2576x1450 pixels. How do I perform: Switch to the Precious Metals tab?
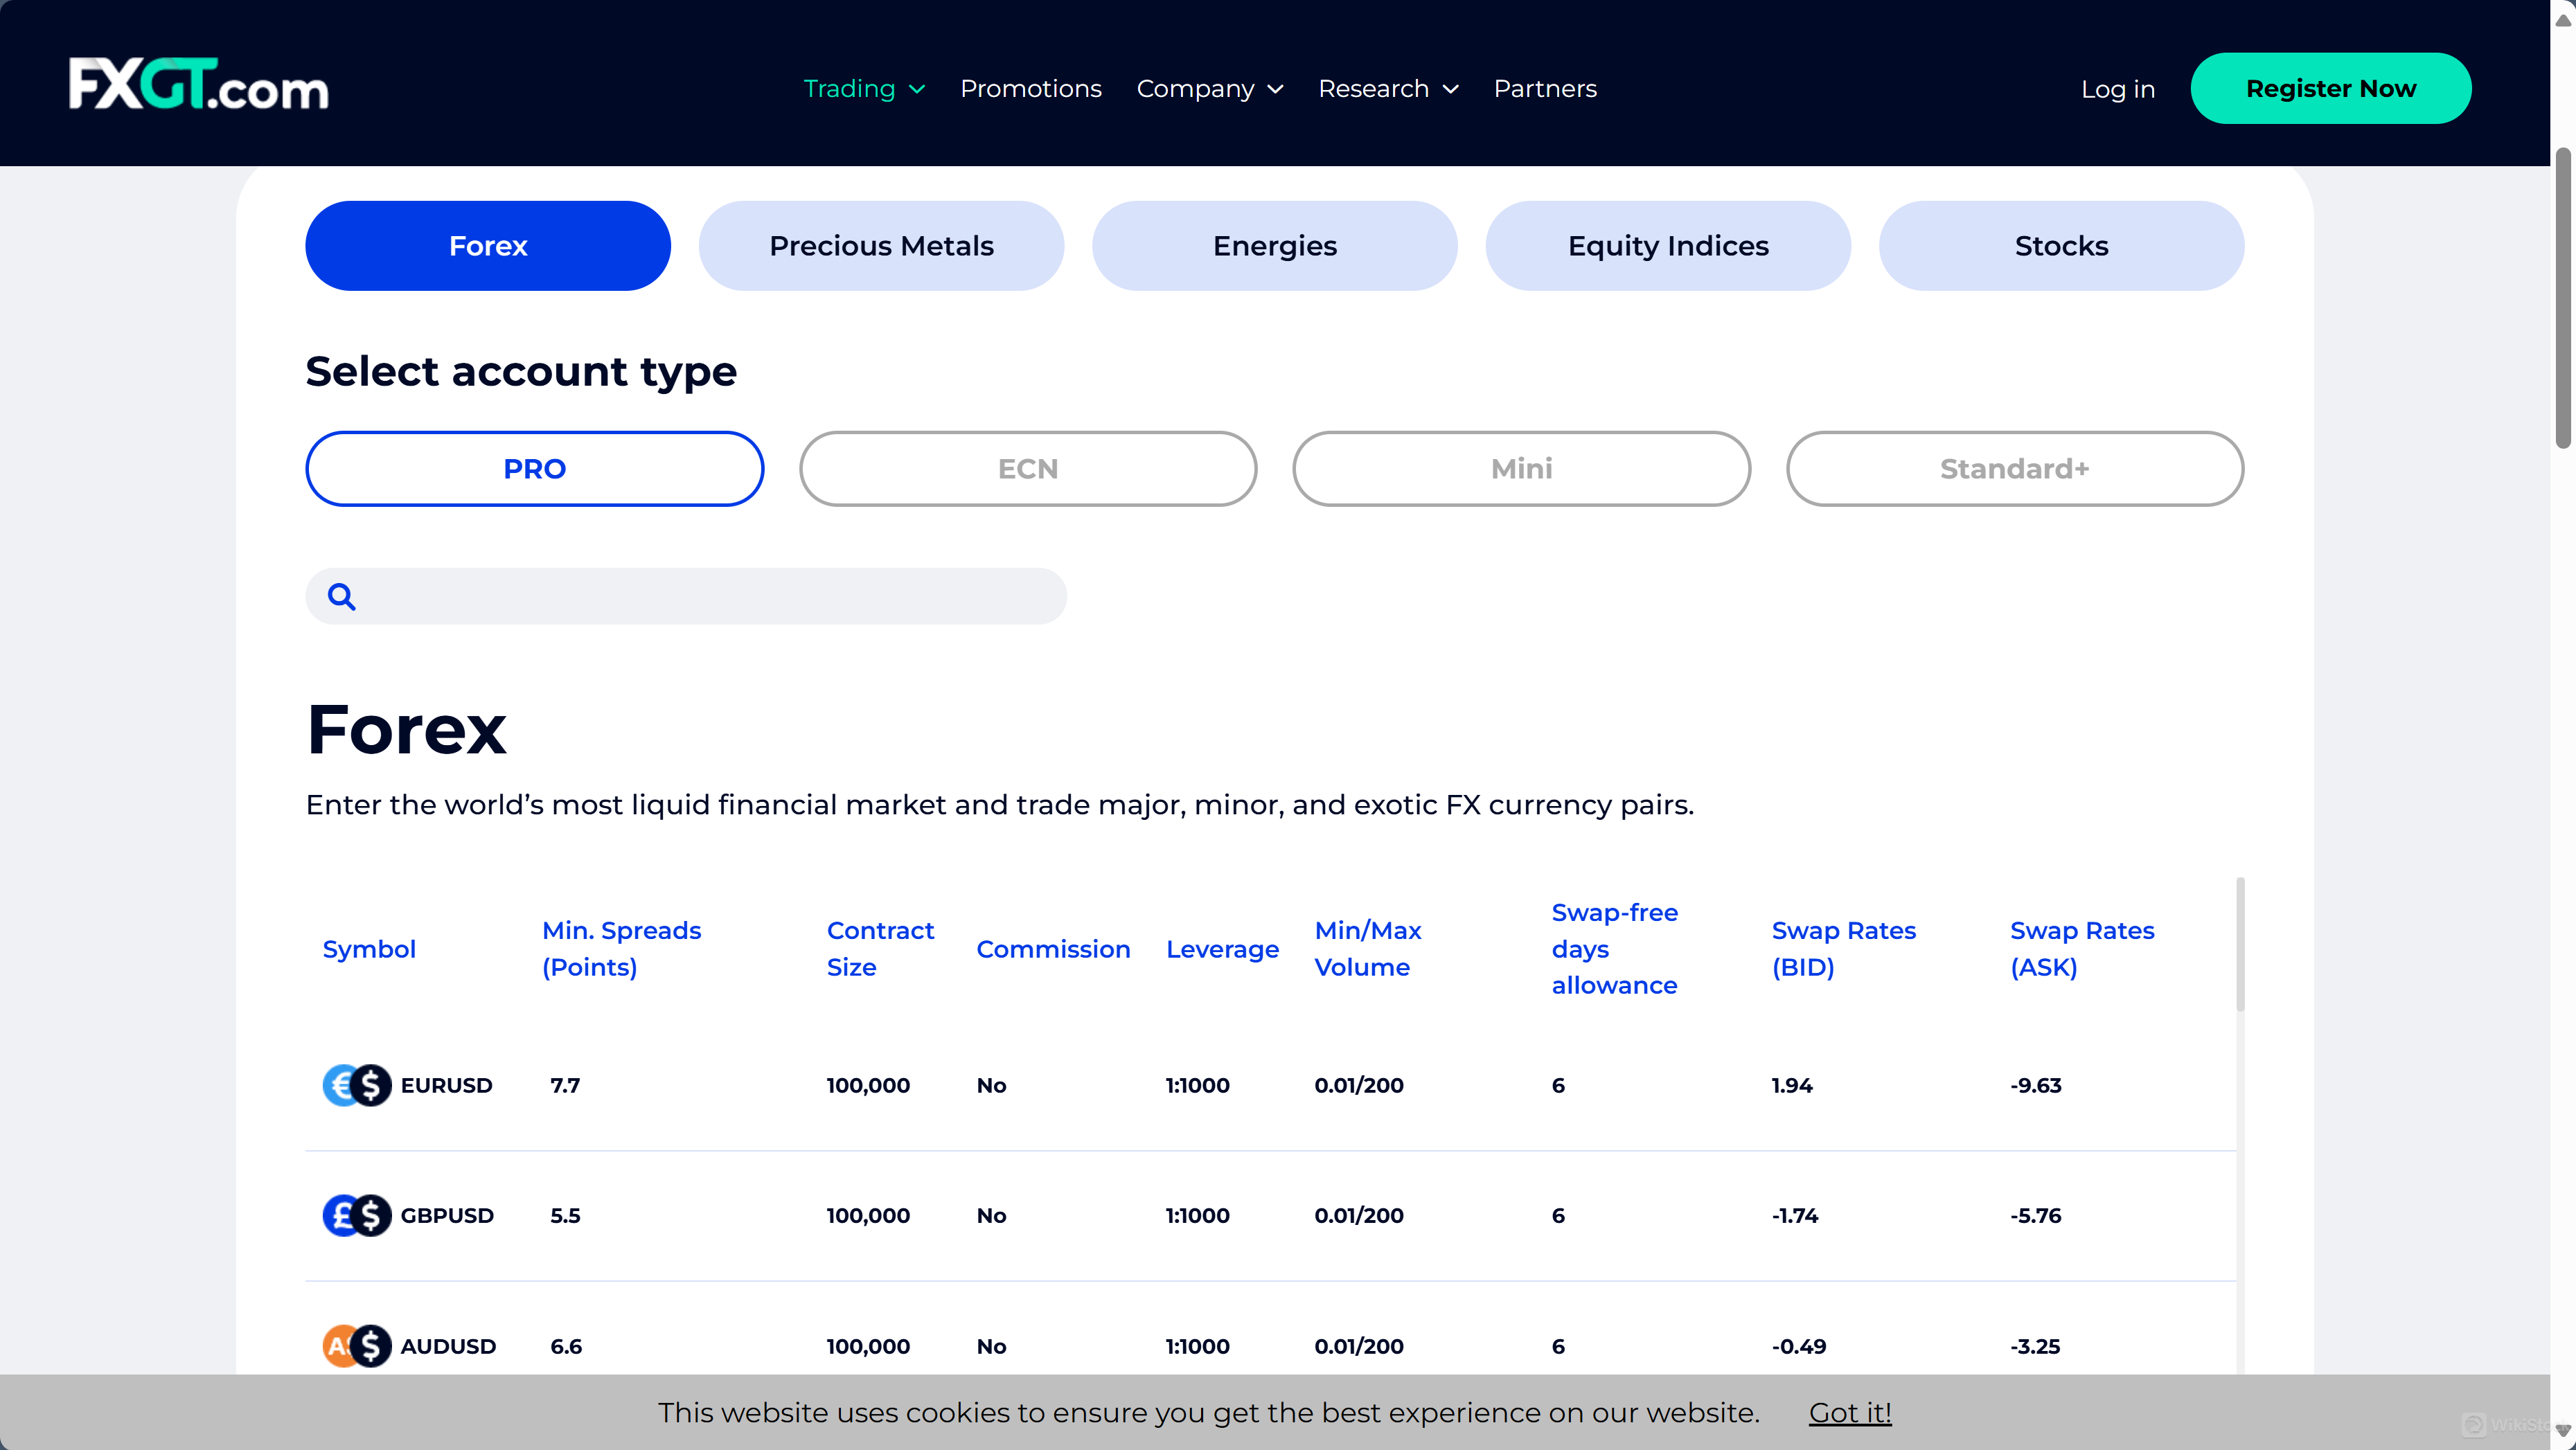point(880,246)
